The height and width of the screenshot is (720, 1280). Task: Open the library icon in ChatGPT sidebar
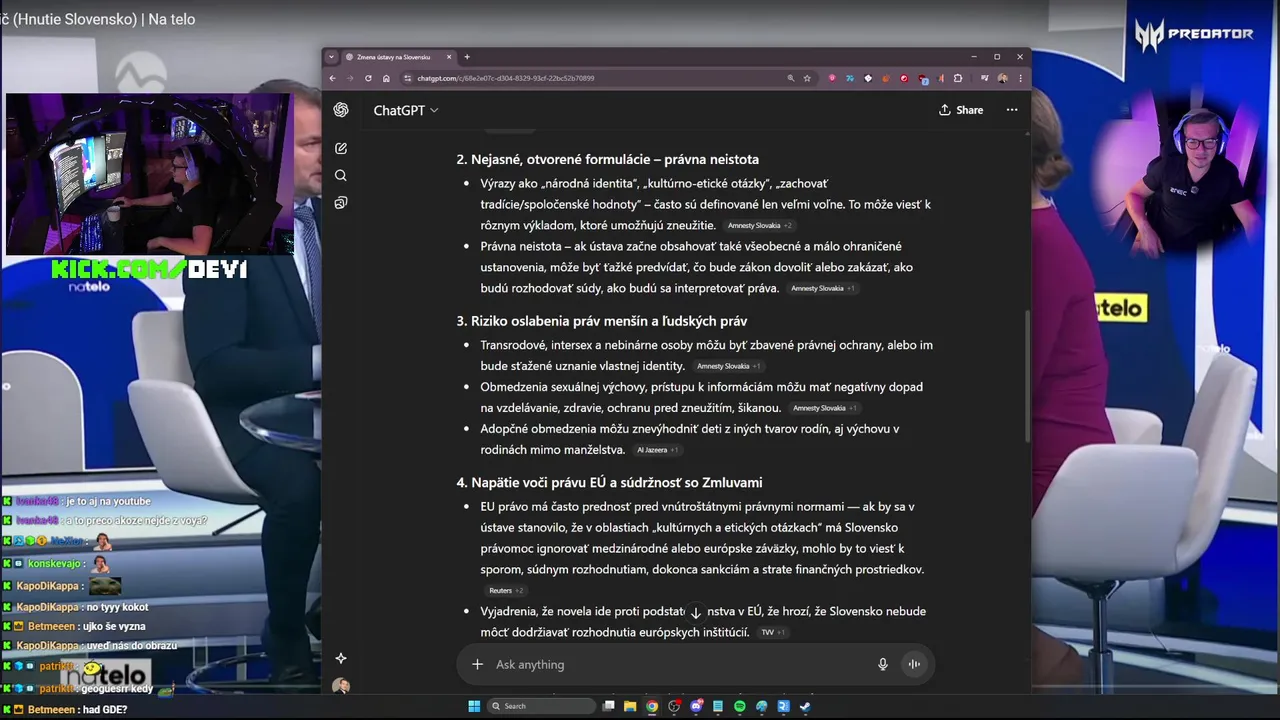tap(341, 202)
